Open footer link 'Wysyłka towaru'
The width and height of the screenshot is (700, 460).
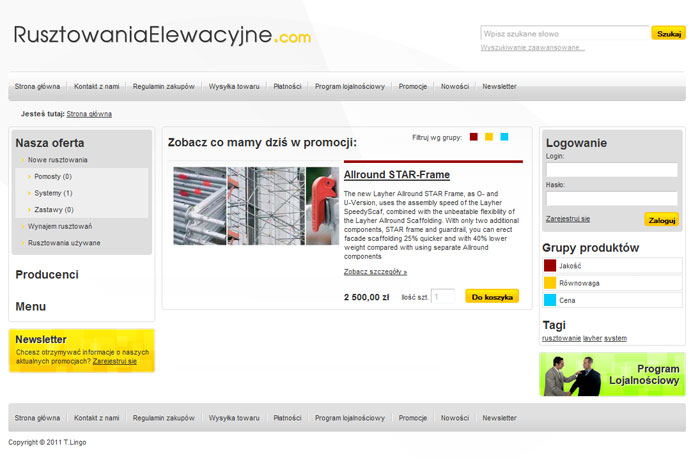click(234, 418)
